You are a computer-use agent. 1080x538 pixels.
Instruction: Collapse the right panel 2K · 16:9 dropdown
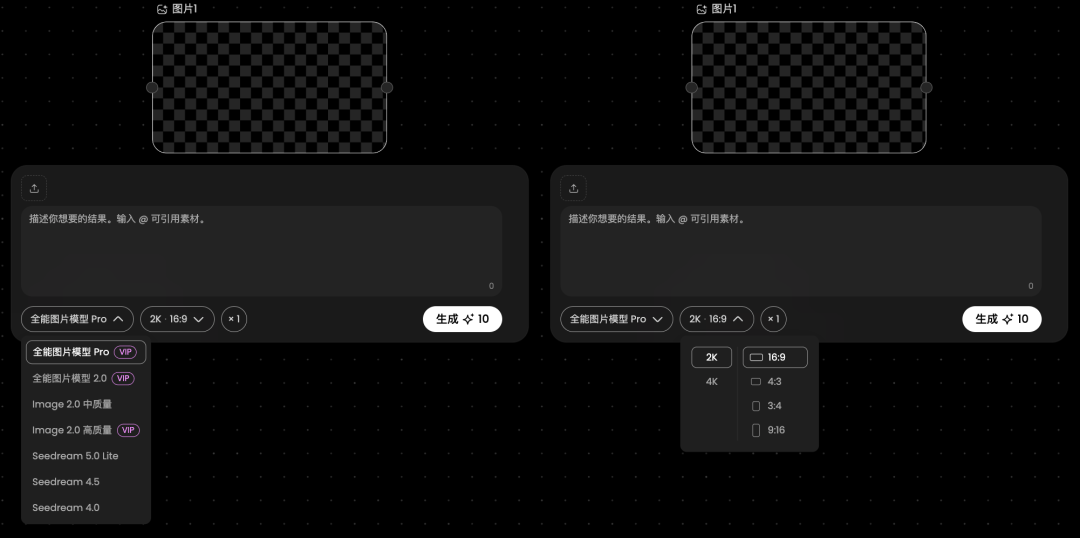click(717, 319)
